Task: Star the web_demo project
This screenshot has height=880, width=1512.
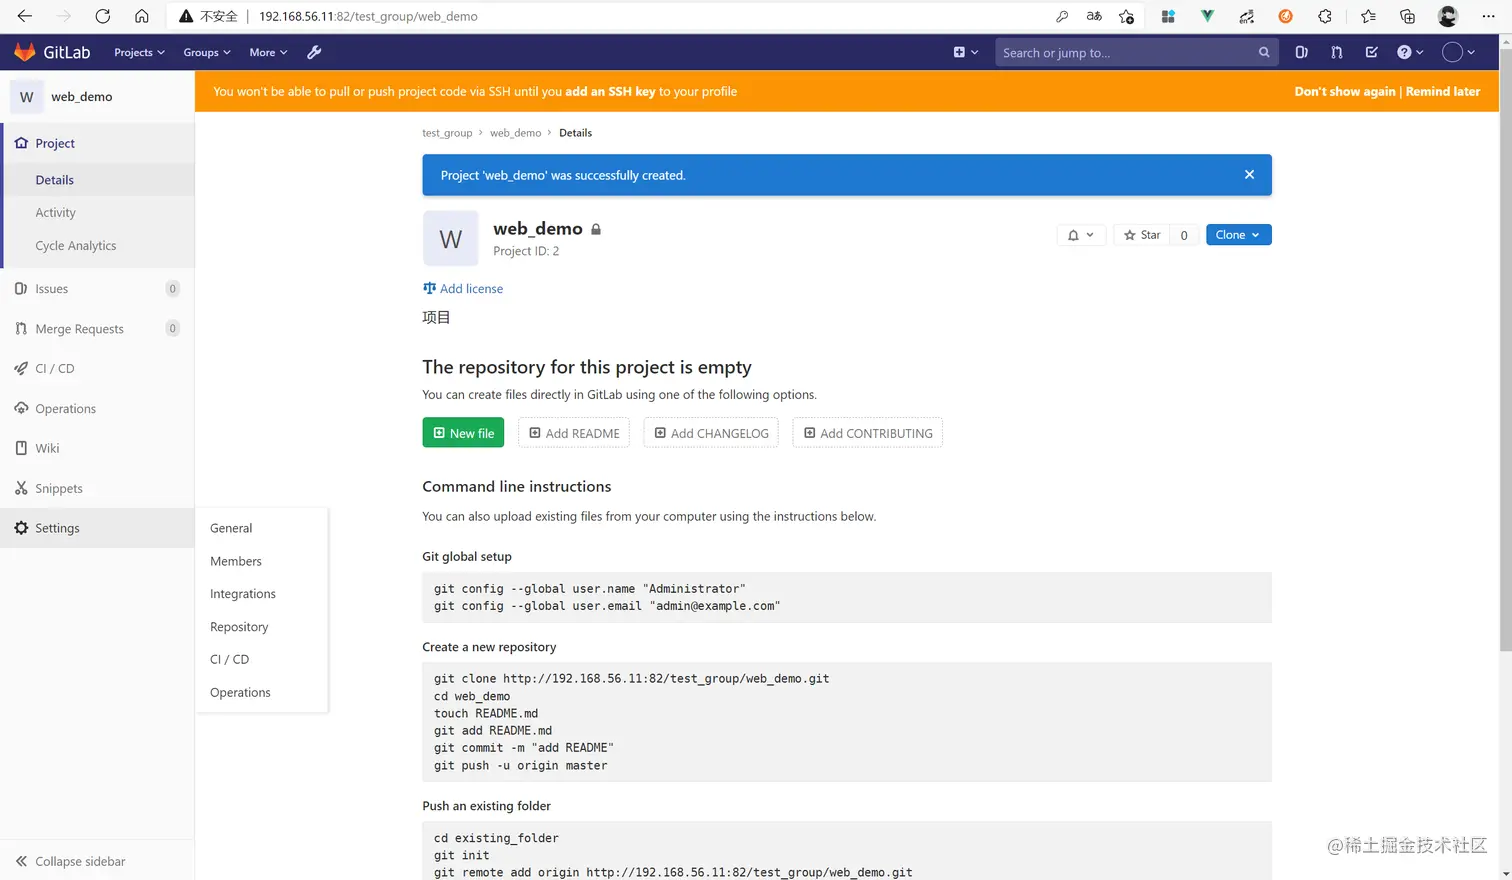Action: [1141, 235]
